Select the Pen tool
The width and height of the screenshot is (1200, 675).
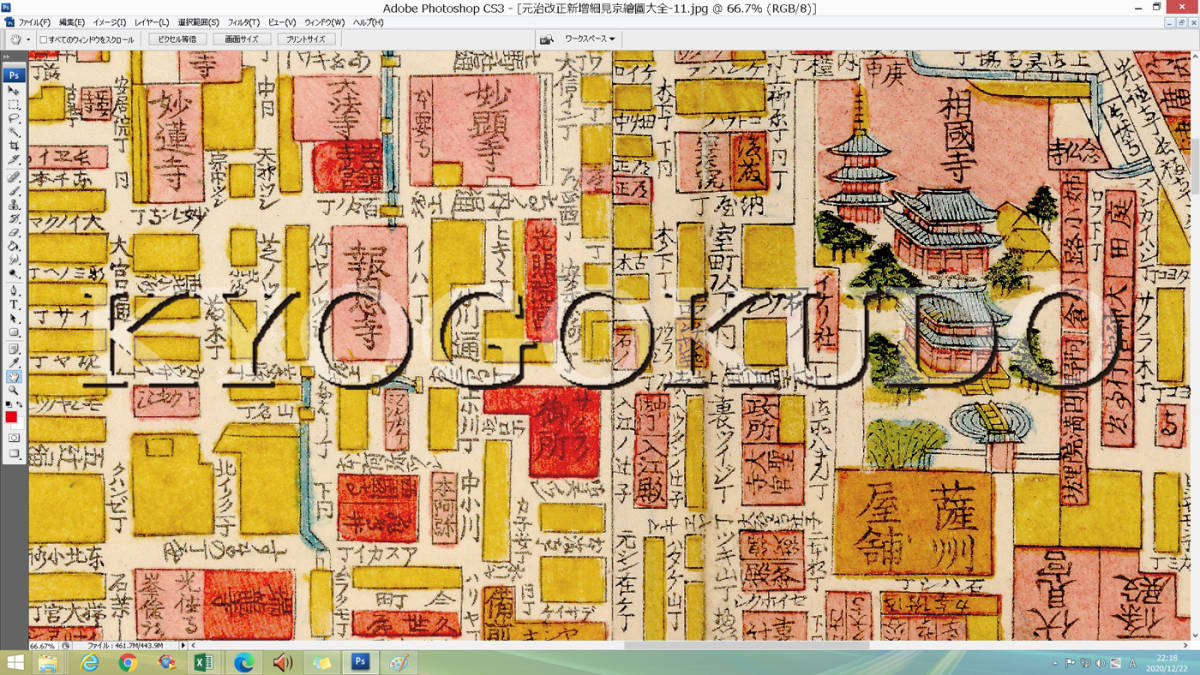click(x=13, y=290)
